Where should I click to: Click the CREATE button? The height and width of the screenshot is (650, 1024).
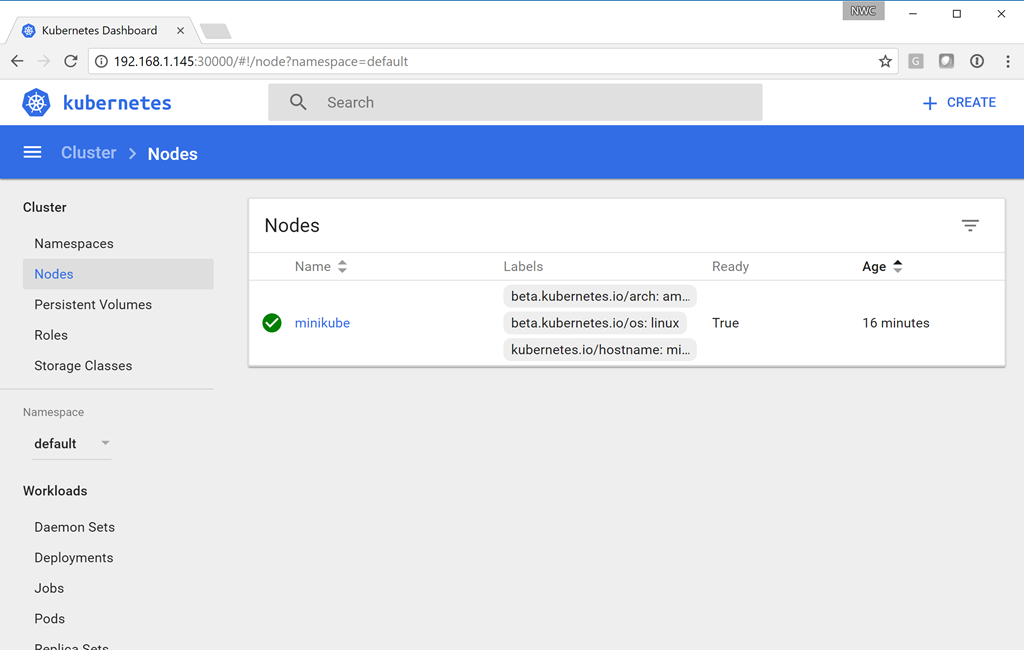click(x=959, y=103)
